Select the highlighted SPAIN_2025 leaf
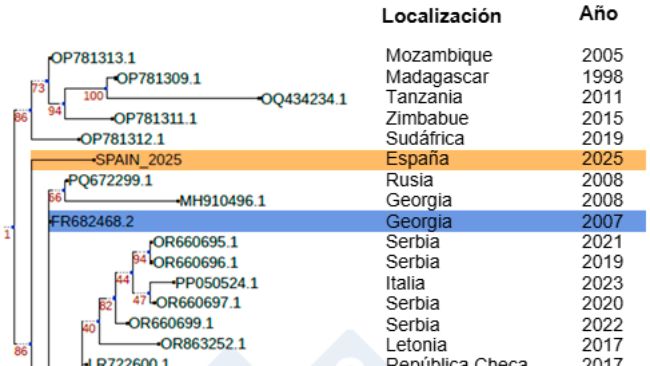This screenshot has width=650, height=366. pos(138,160)
